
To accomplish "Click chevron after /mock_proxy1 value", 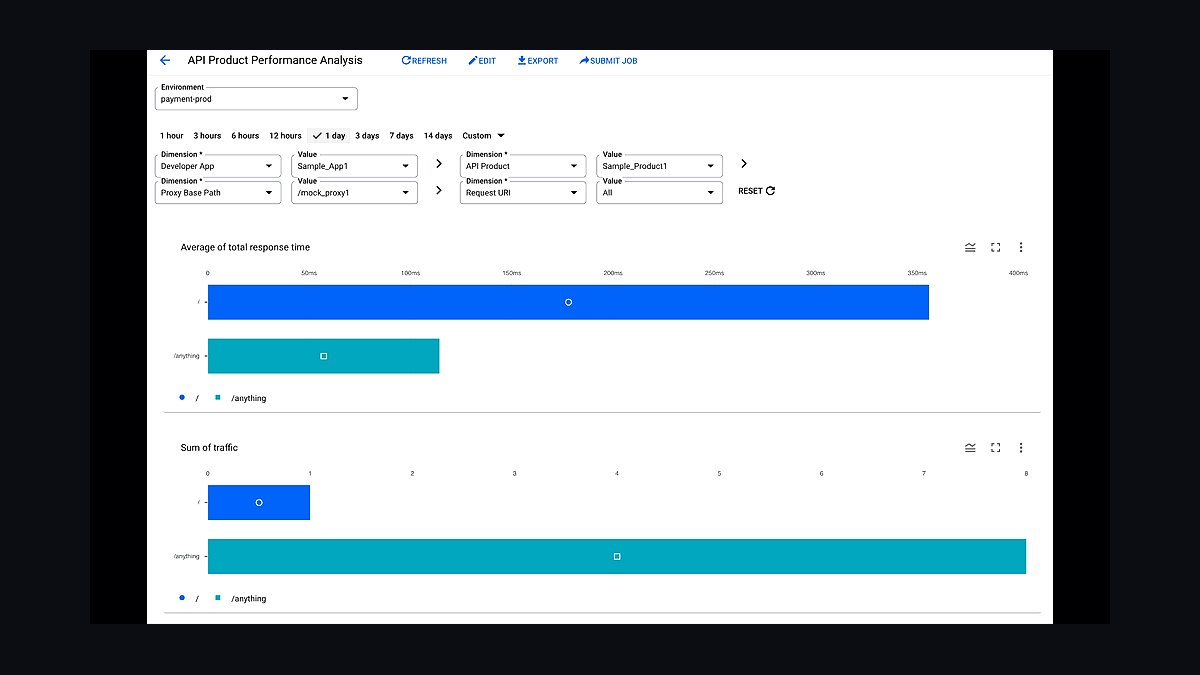I will [x=439, y=190].
